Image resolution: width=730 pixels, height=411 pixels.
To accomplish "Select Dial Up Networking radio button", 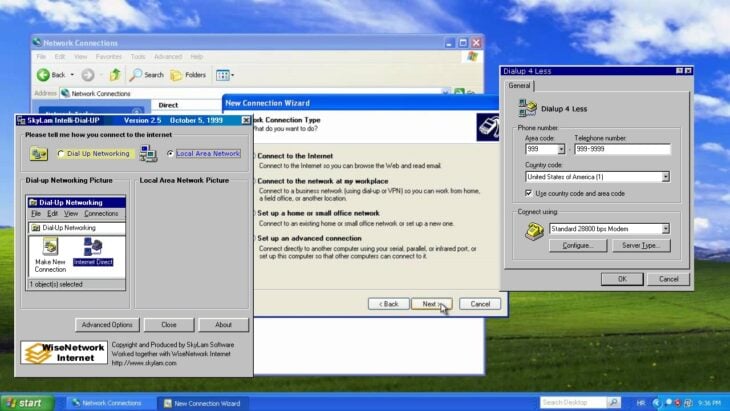I will coord(61,154).
